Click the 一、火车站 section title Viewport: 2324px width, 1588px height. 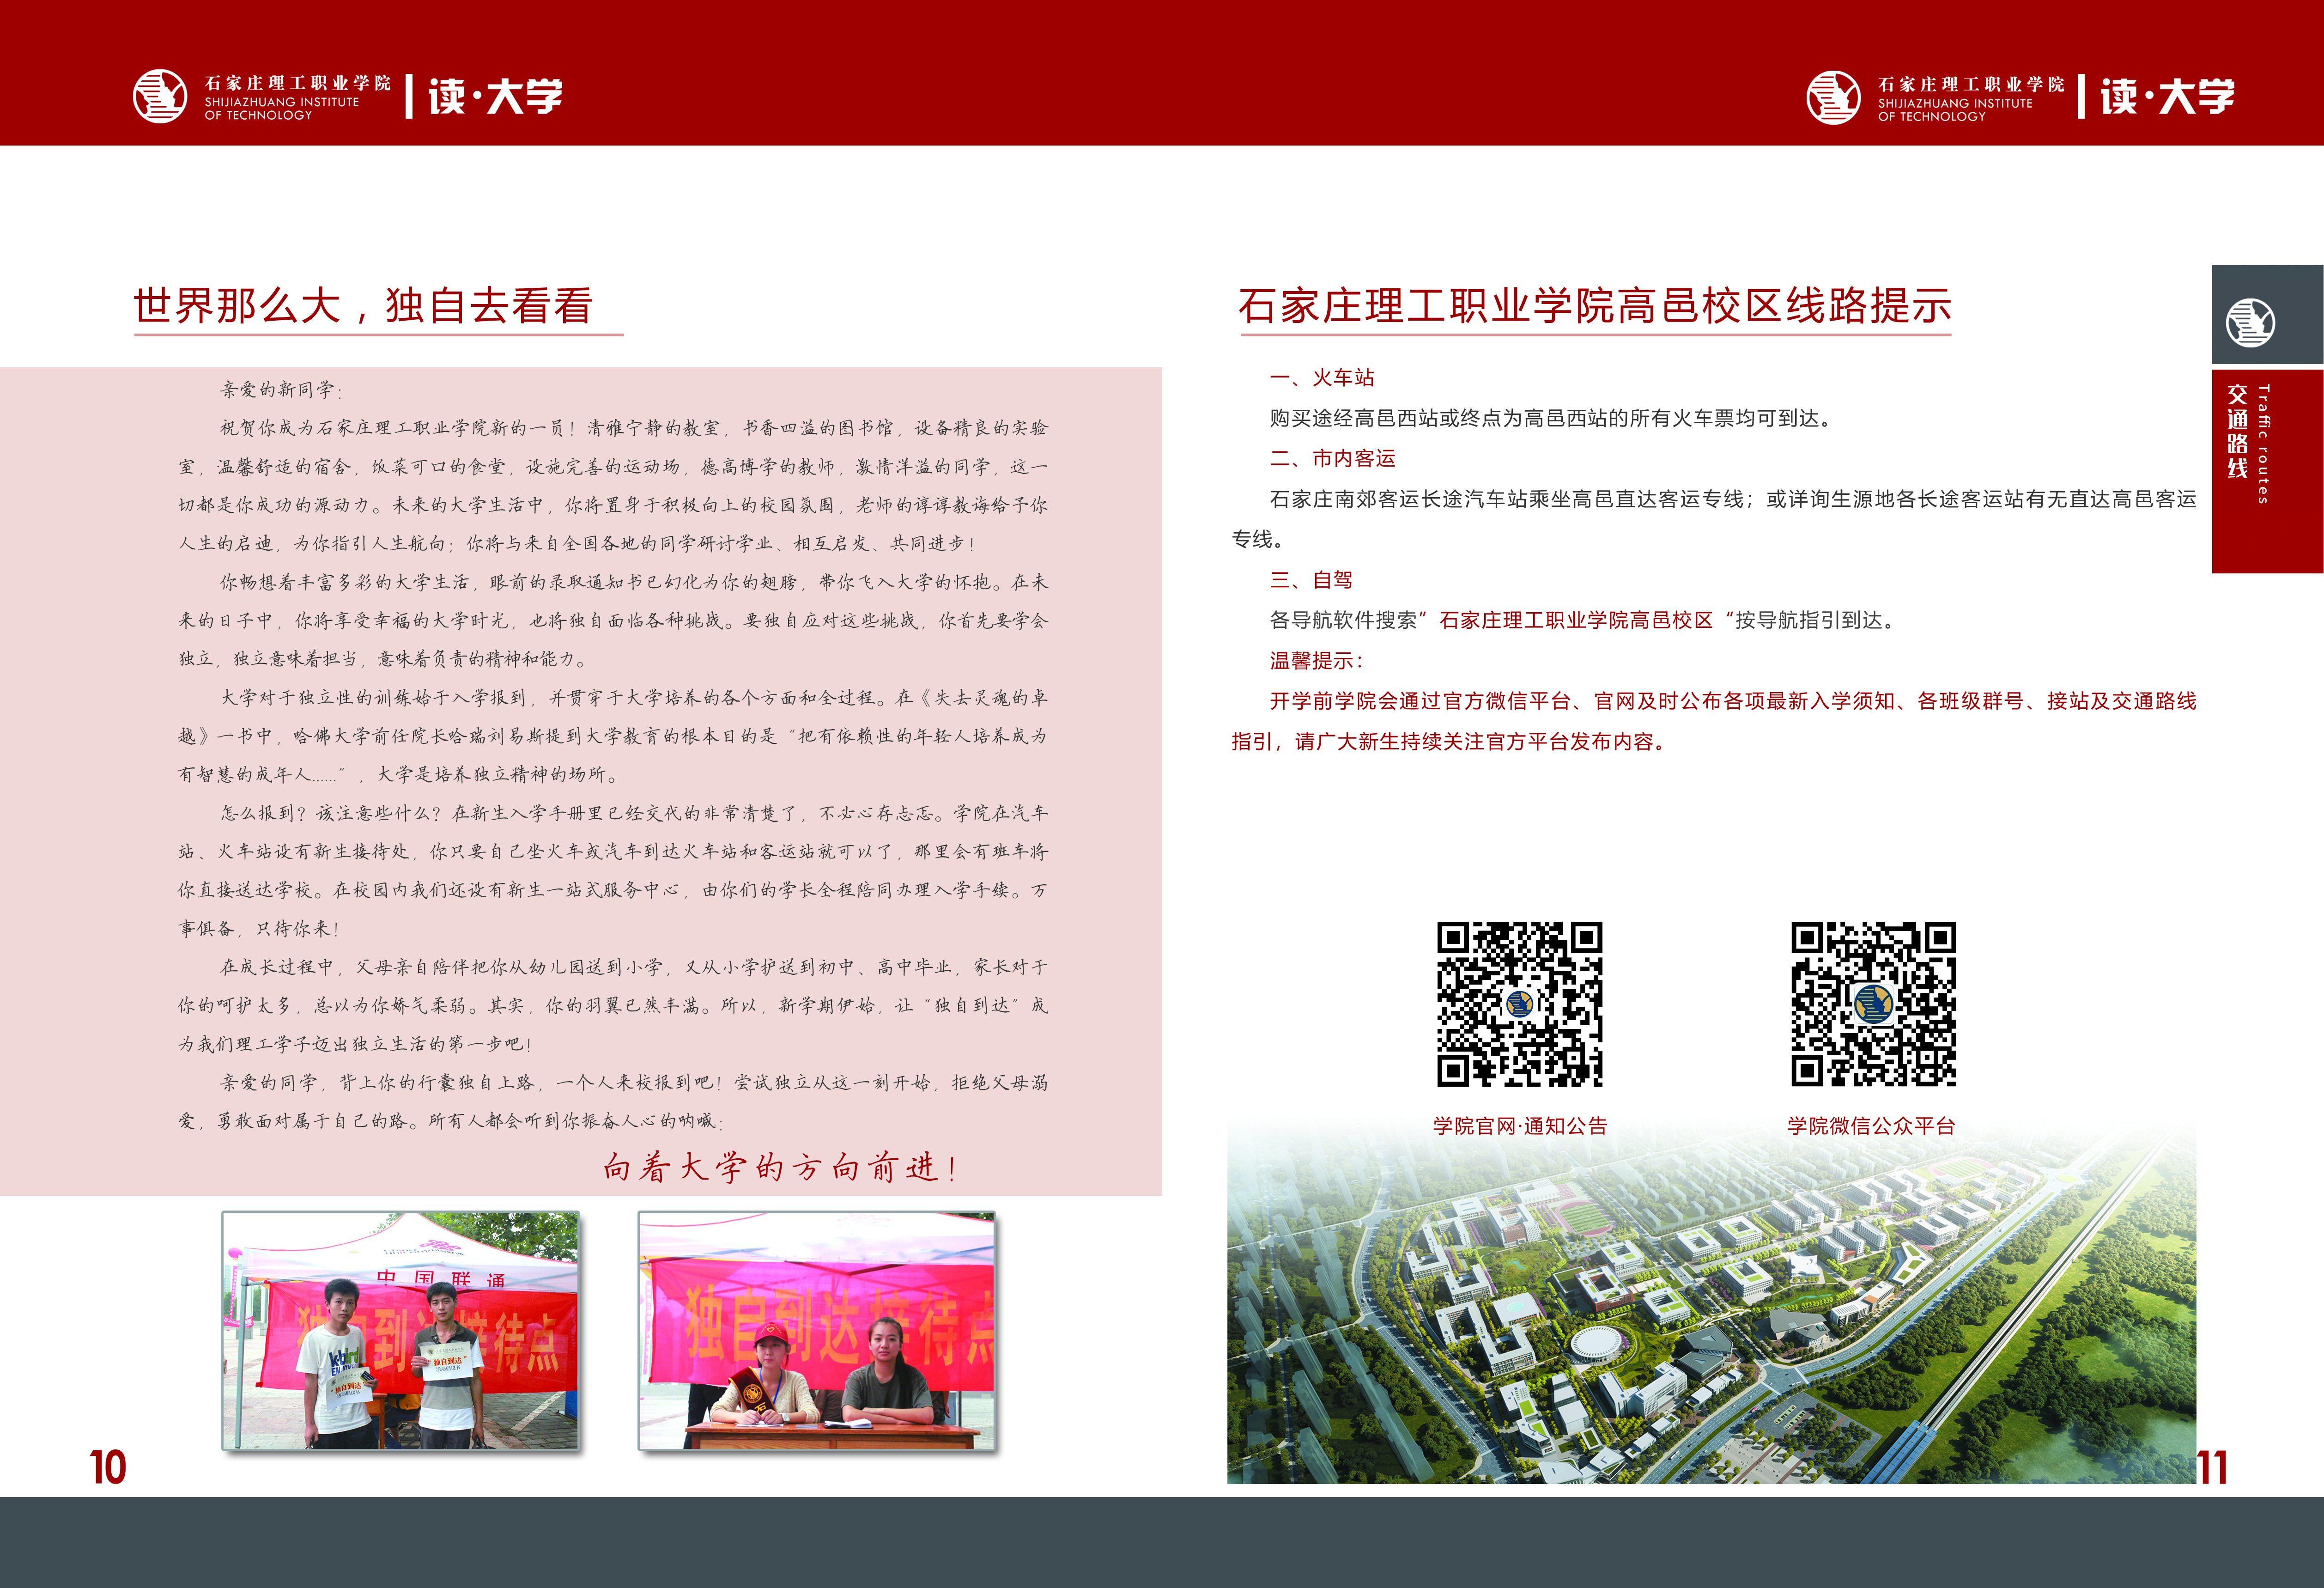(1321, 378)
